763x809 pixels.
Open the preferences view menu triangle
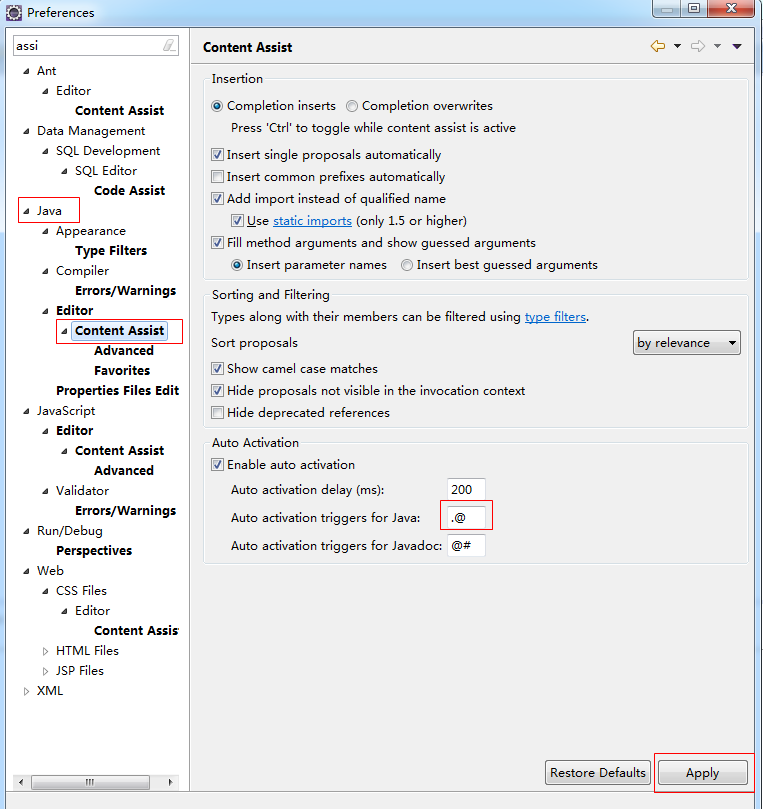[737, 46]
